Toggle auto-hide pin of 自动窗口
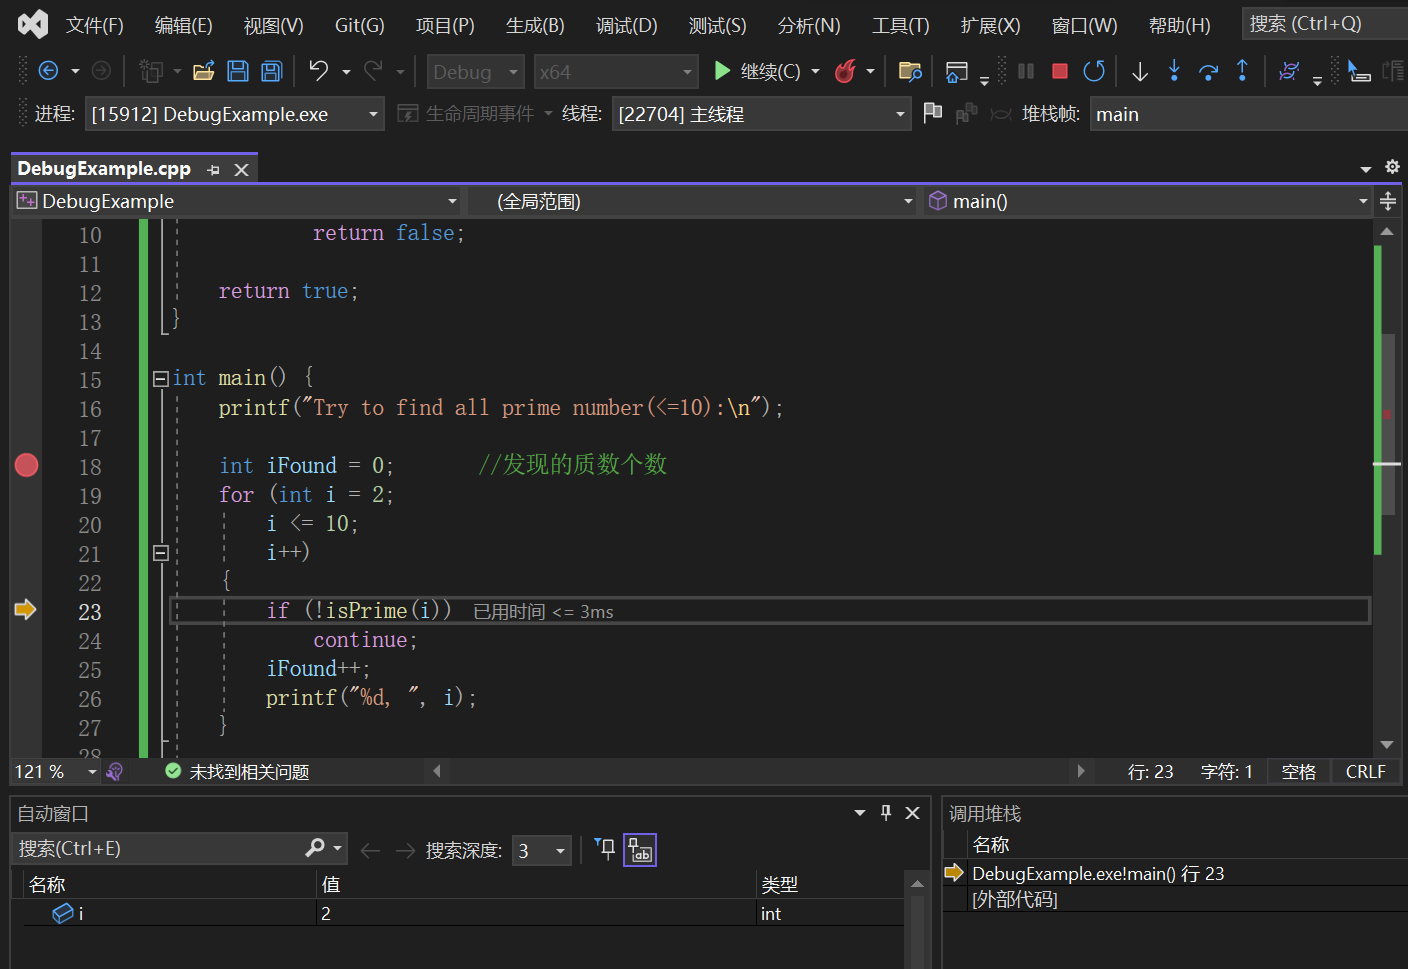The height and width of the screenshot is (969, 1408). (886, 813)
